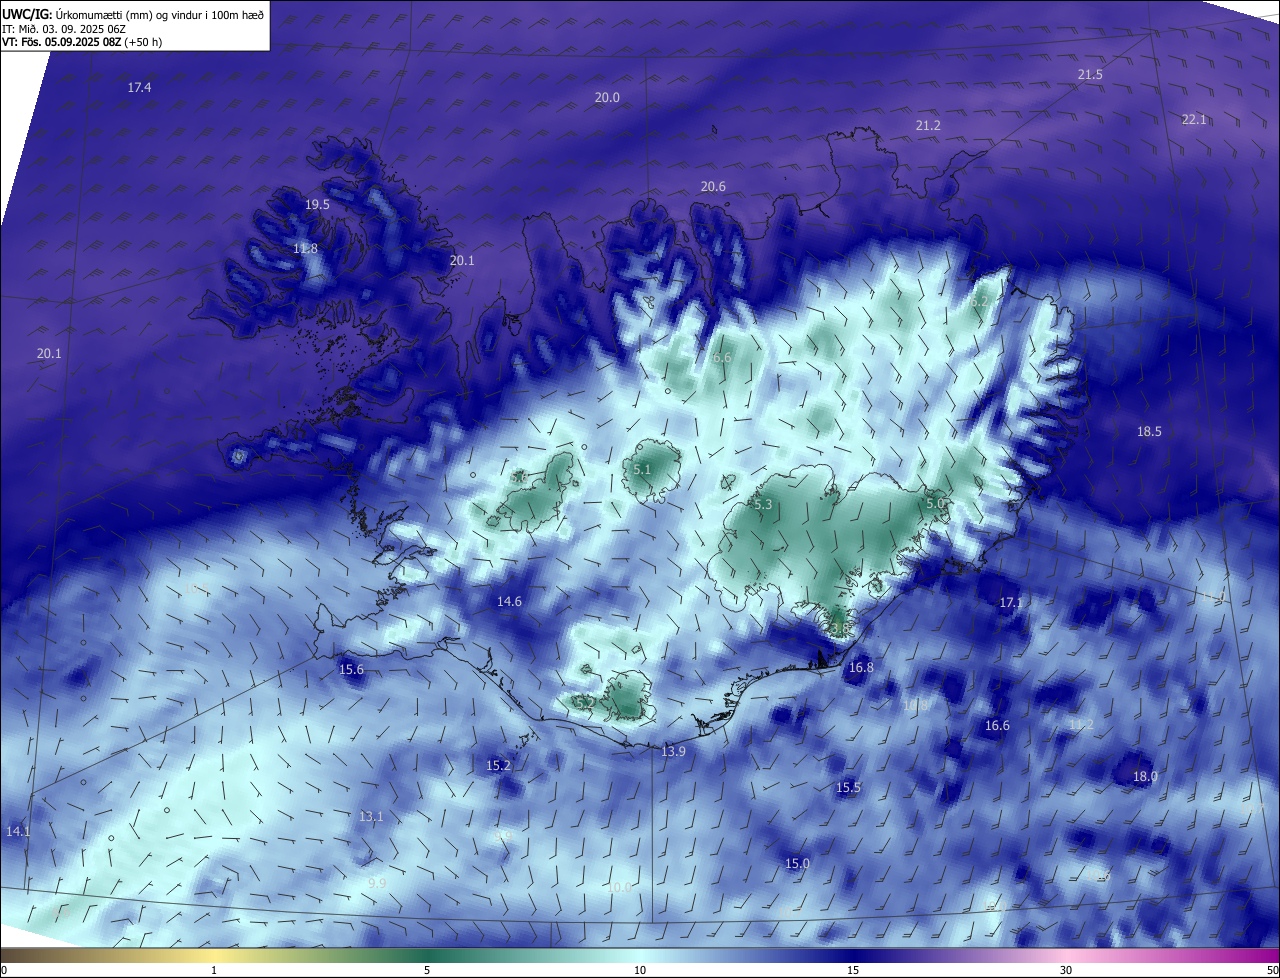Click the colorbar tick label 50
1280x978 pixels.
(x=1272, y=970)
